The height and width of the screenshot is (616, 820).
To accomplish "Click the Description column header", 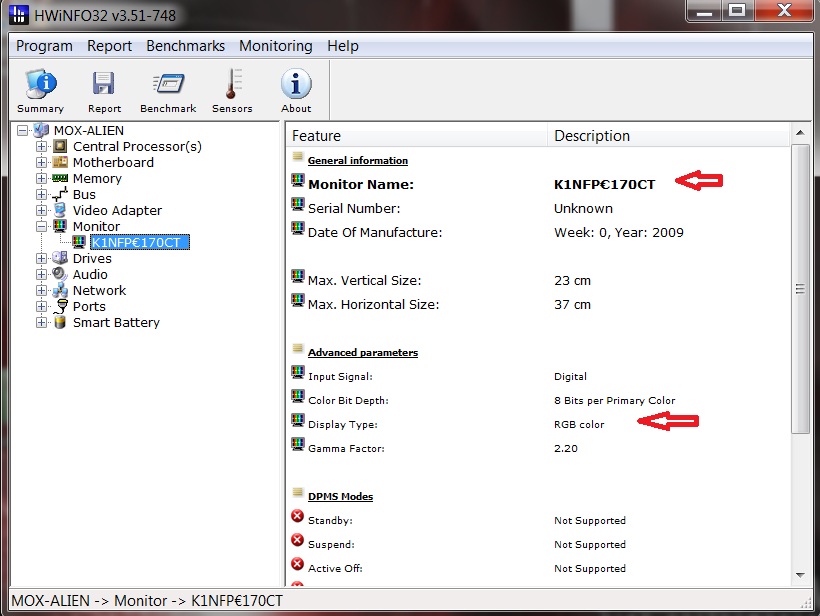I will tap(669, 136).
